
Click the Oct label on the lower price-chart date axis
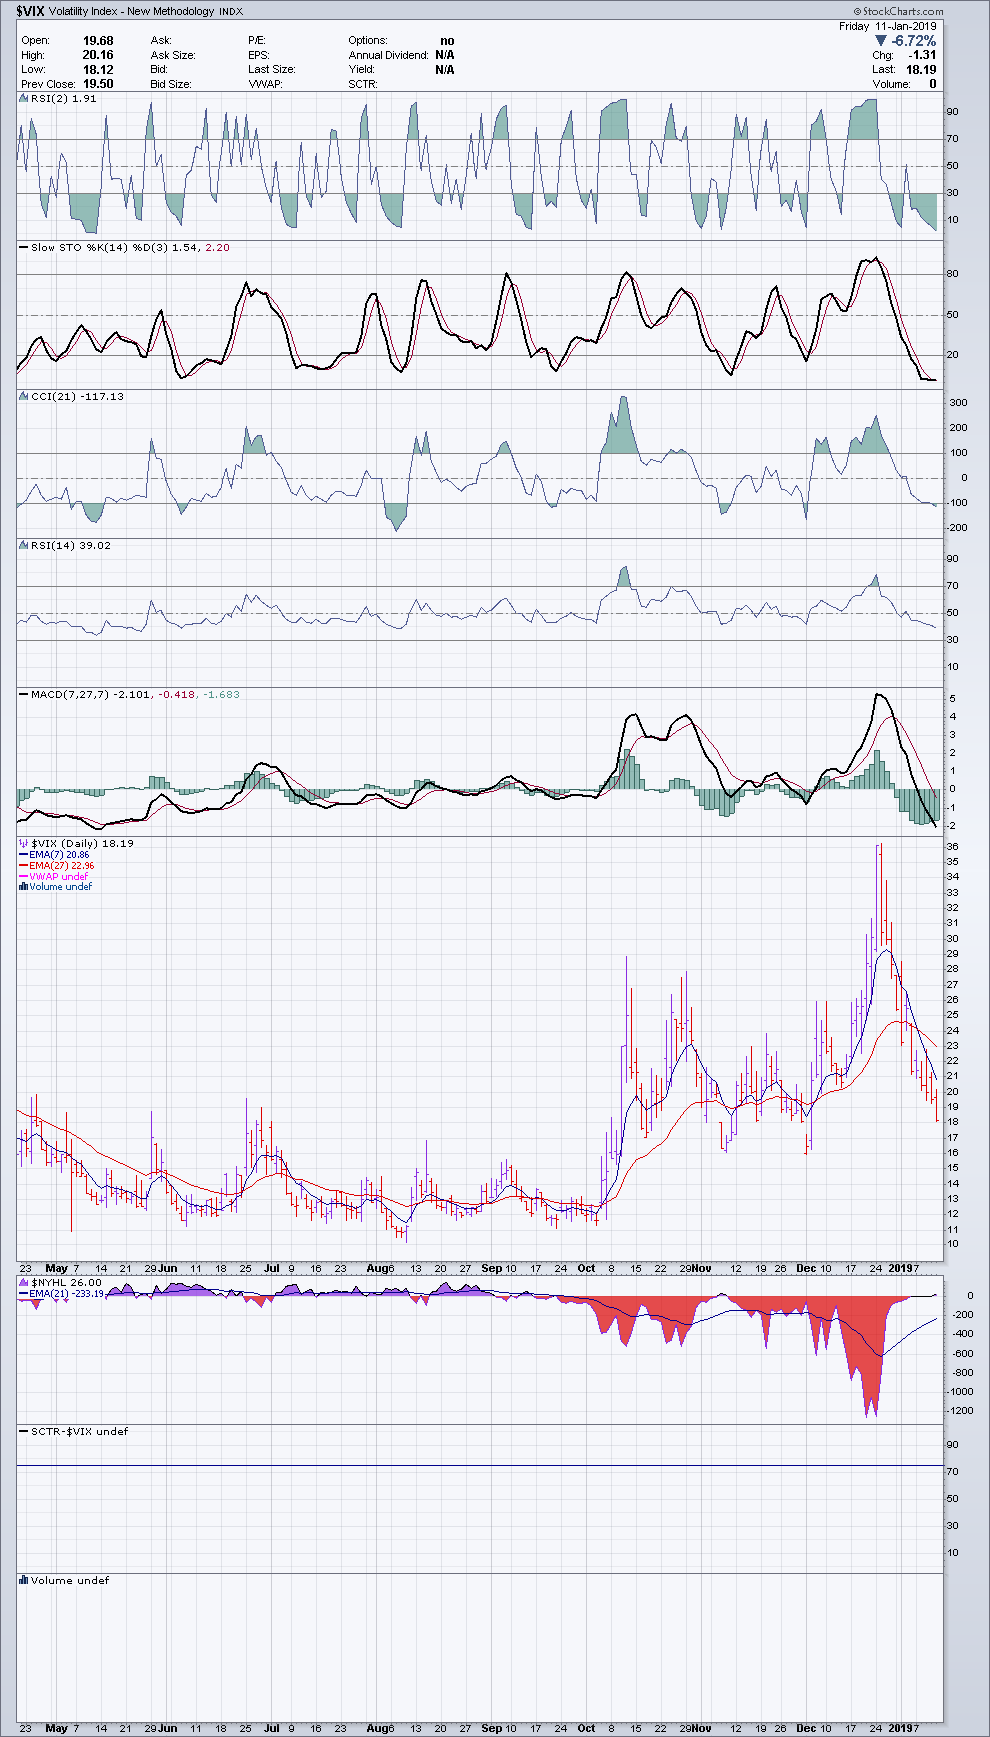[586, 1268]
